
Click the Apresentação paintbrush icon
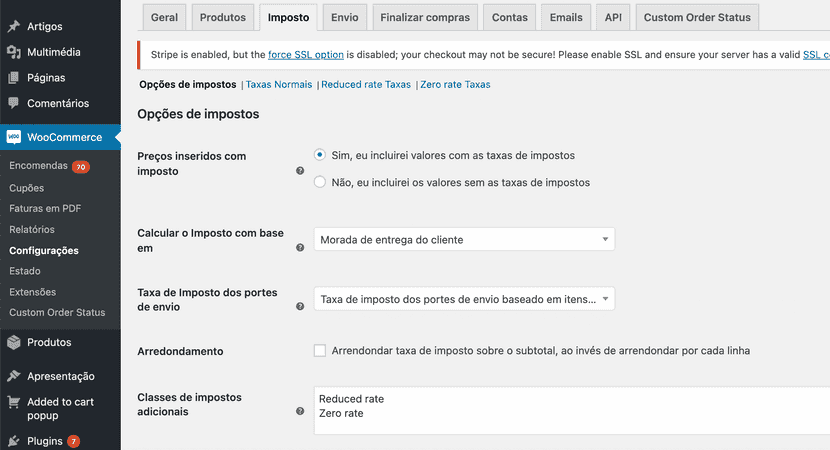pos(13,376)
